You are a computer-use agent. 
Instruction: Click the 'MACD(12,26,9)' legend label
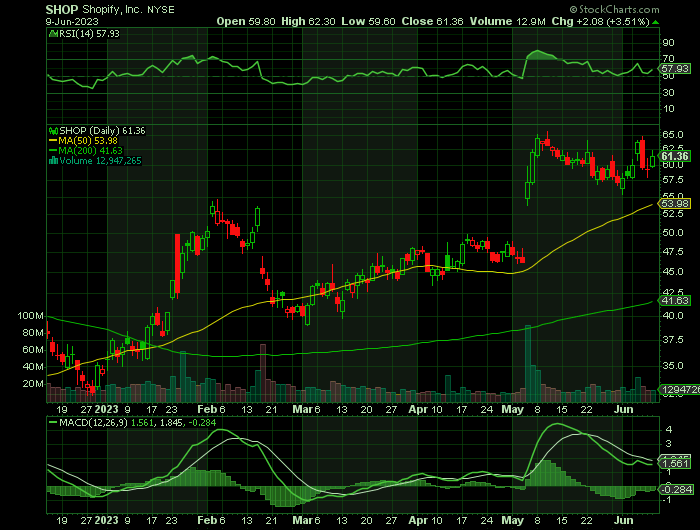(93, 422)
